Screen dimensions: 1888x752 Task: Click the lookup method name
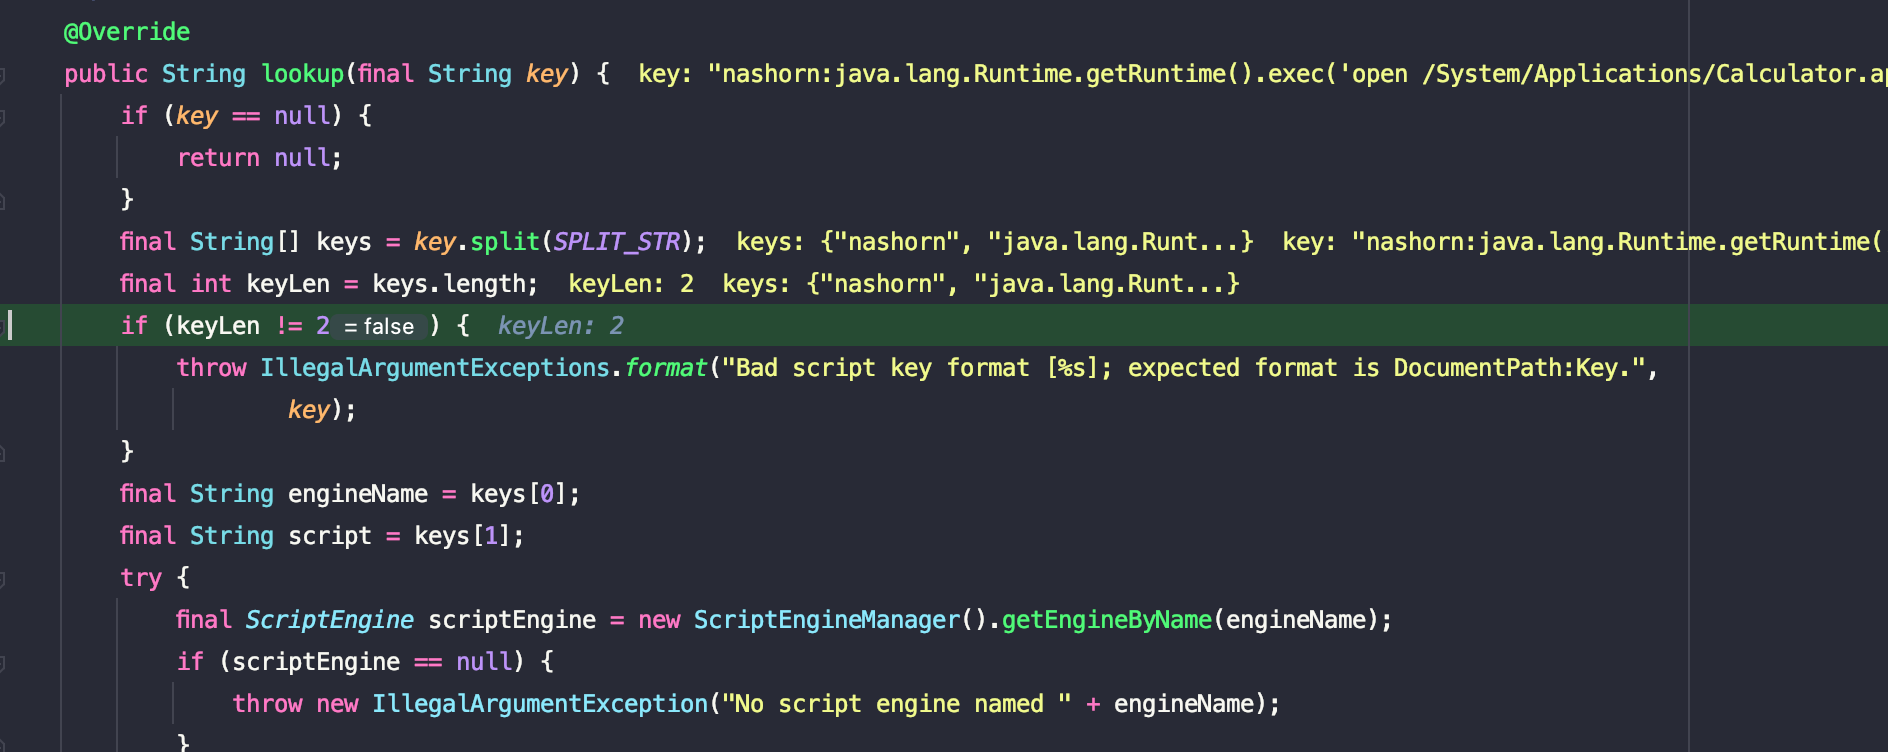[303, 74]
